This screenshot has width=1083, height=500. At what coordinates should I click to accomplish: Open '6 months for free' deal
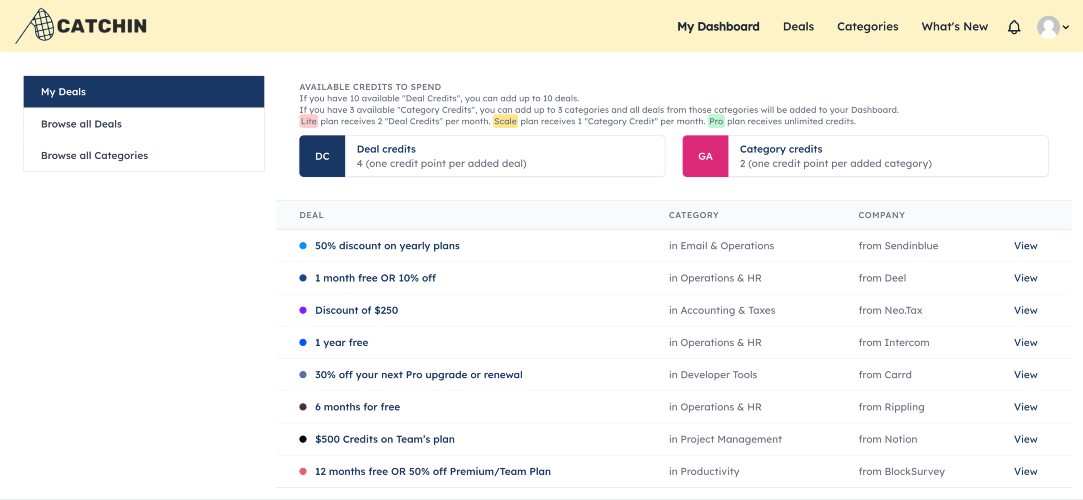coord(357,407)
